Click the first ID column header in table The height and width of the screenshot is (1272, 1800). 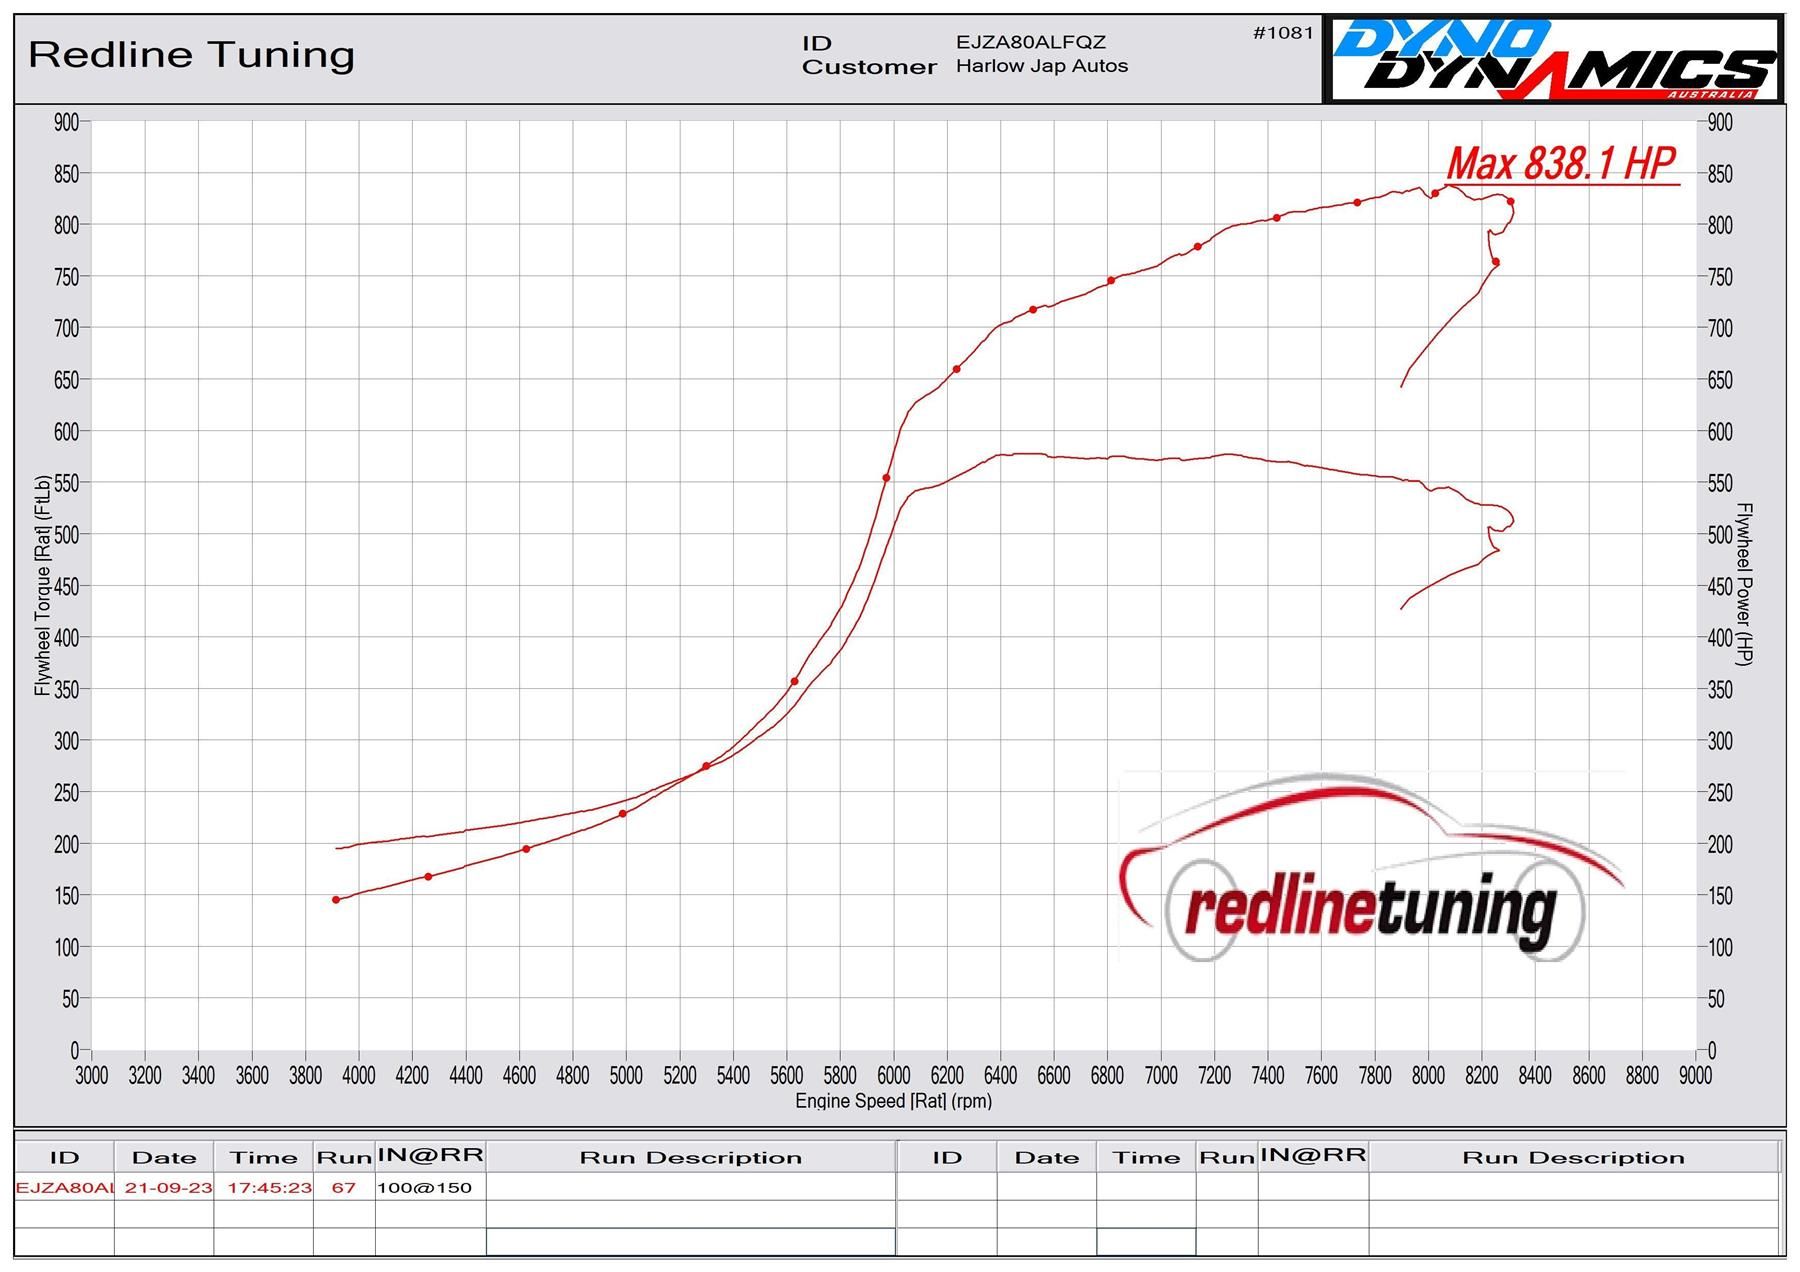click(x=65, y=1157)
